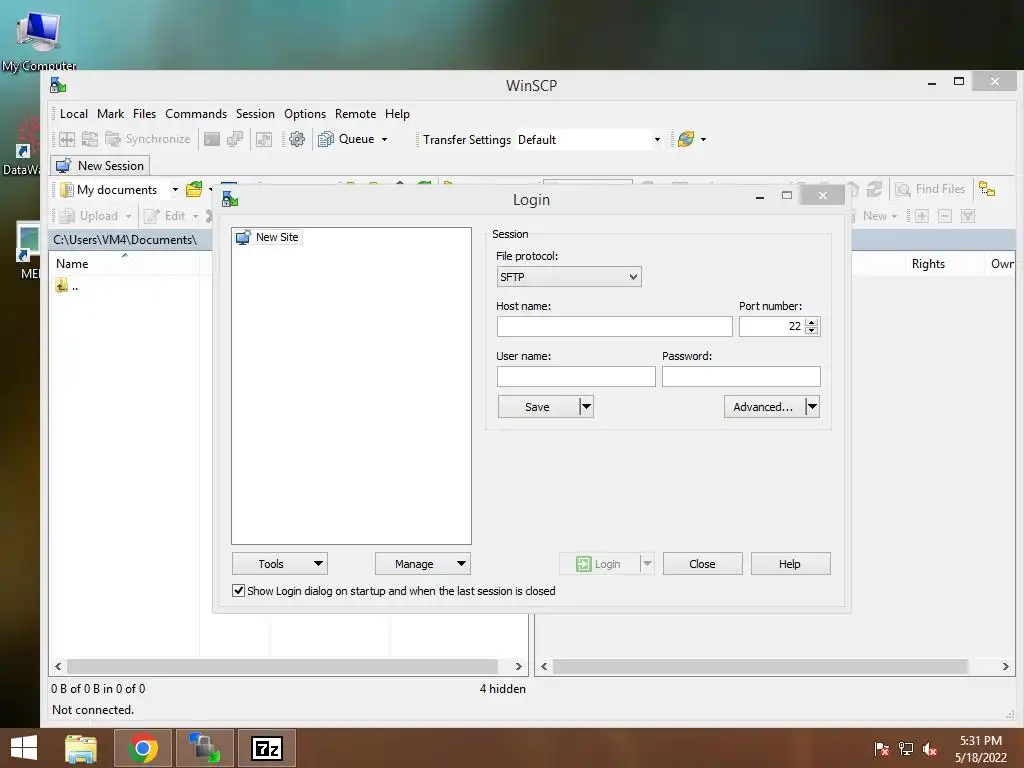Expand the Advanced dropdown arrow
Screen dimensions: 1024x768
click(x=812, y=407)
